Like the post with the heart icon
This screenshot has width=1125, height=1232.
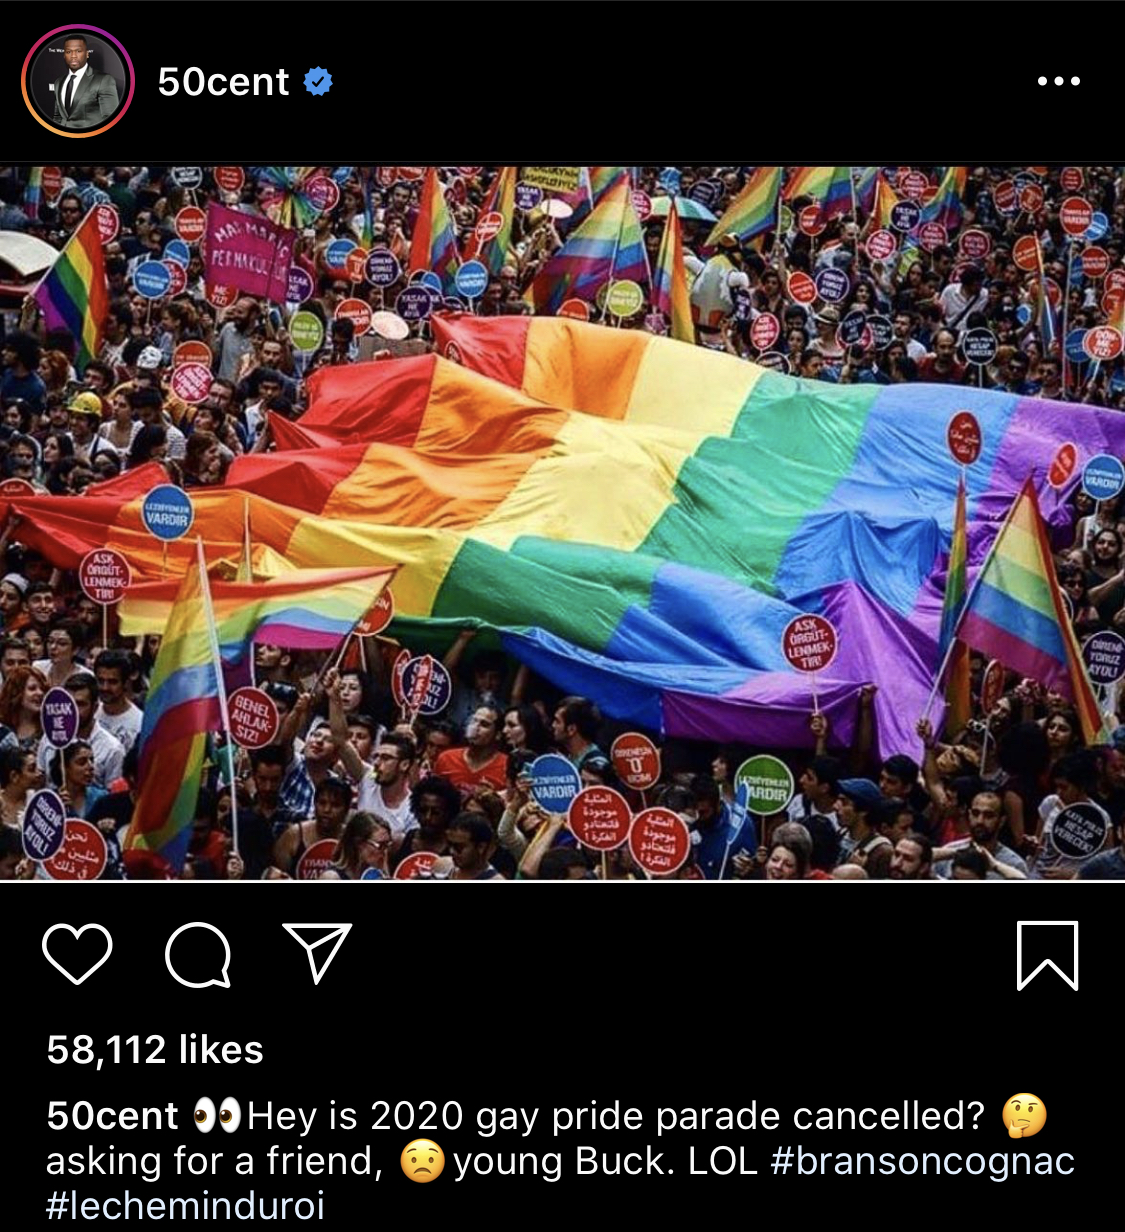(x=77, y=954)
